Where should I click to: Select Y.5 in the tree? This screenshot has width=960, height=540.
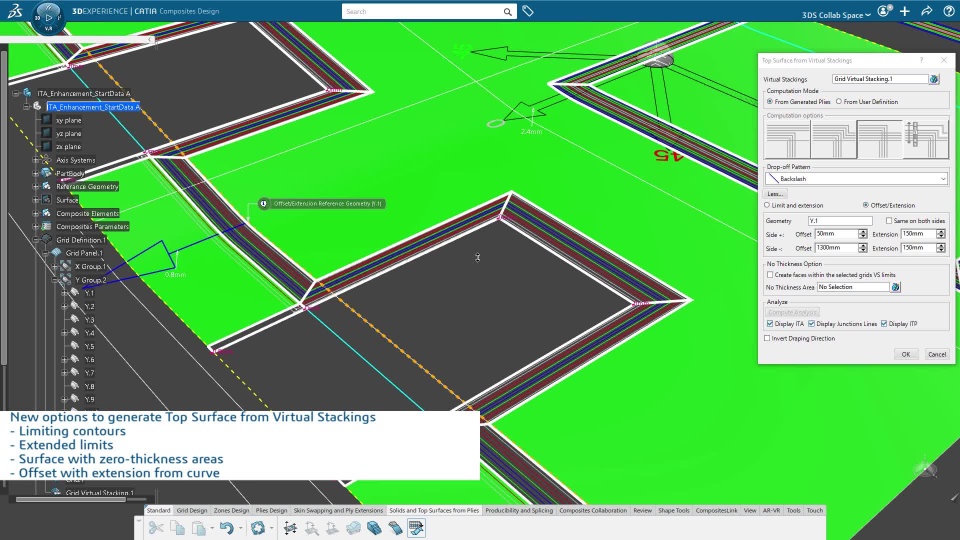(89, 346)
